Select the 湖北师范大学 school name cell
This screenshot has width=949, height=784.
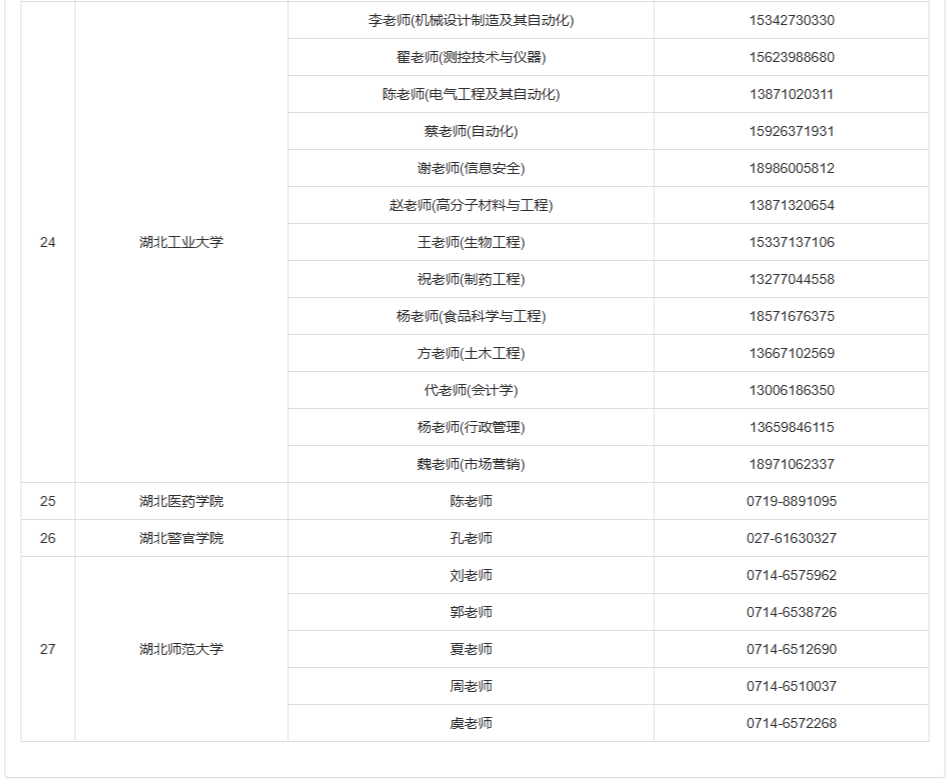point(181,649)
